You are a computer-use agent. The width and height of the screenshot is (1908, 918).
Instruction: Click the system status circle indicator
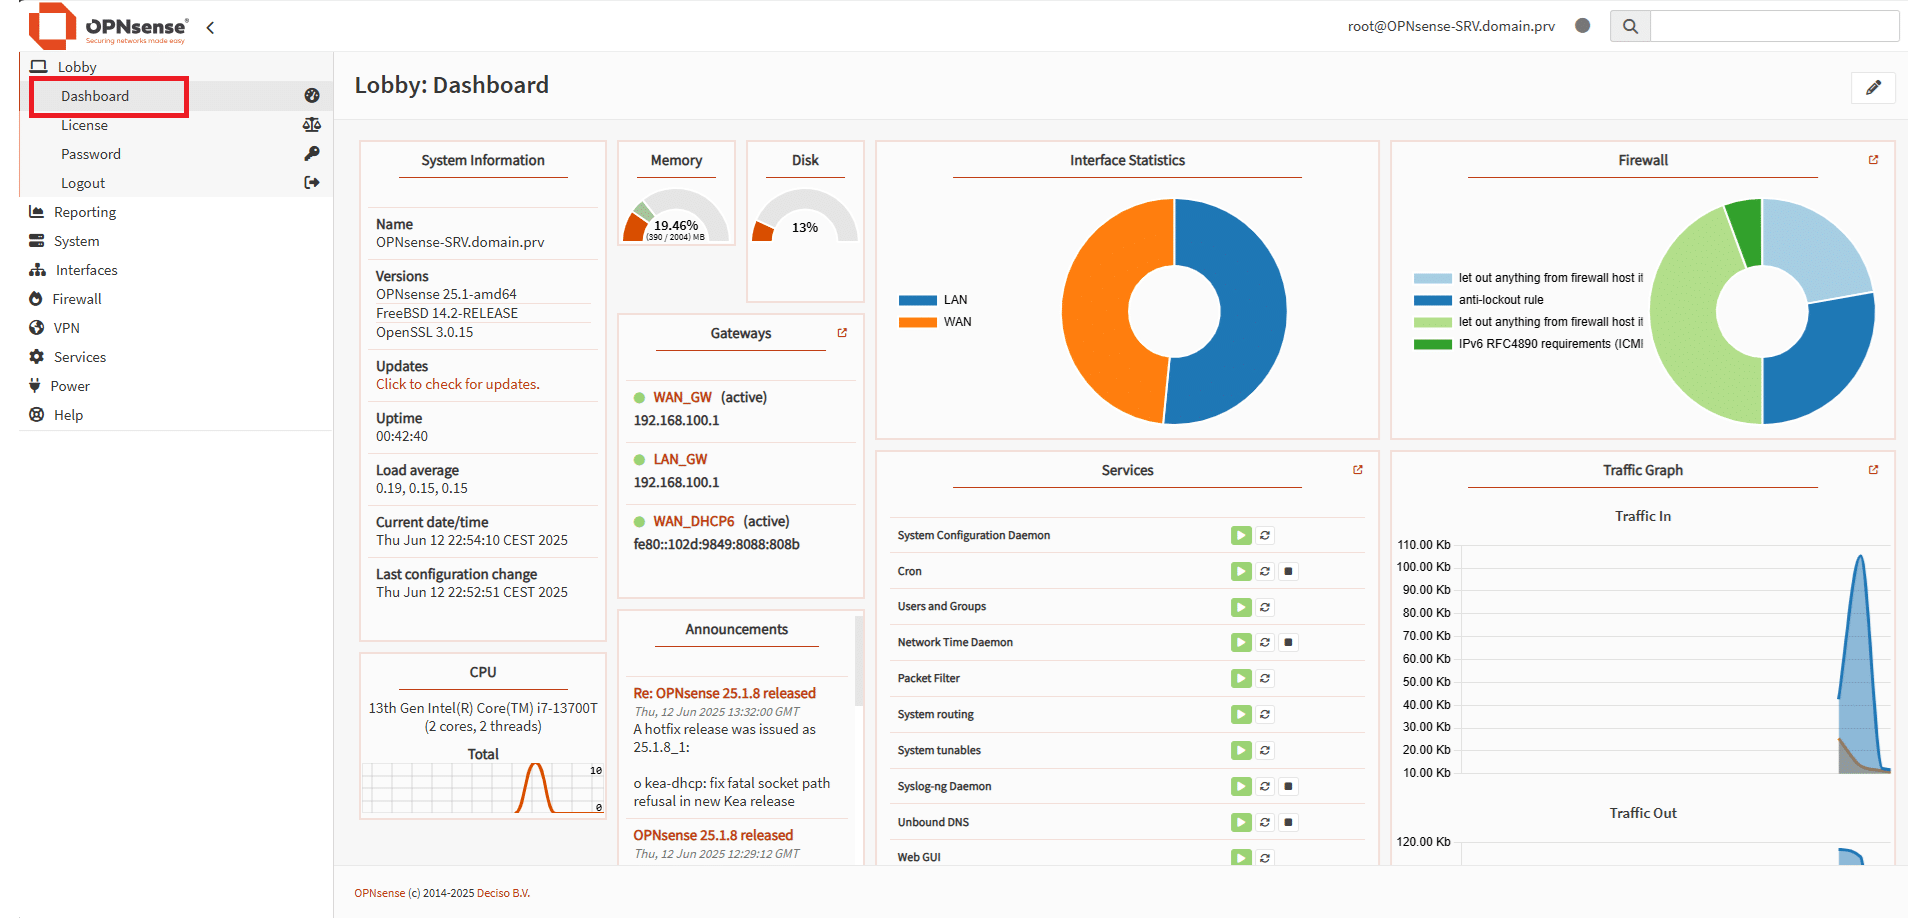[x=1582, y=26]
